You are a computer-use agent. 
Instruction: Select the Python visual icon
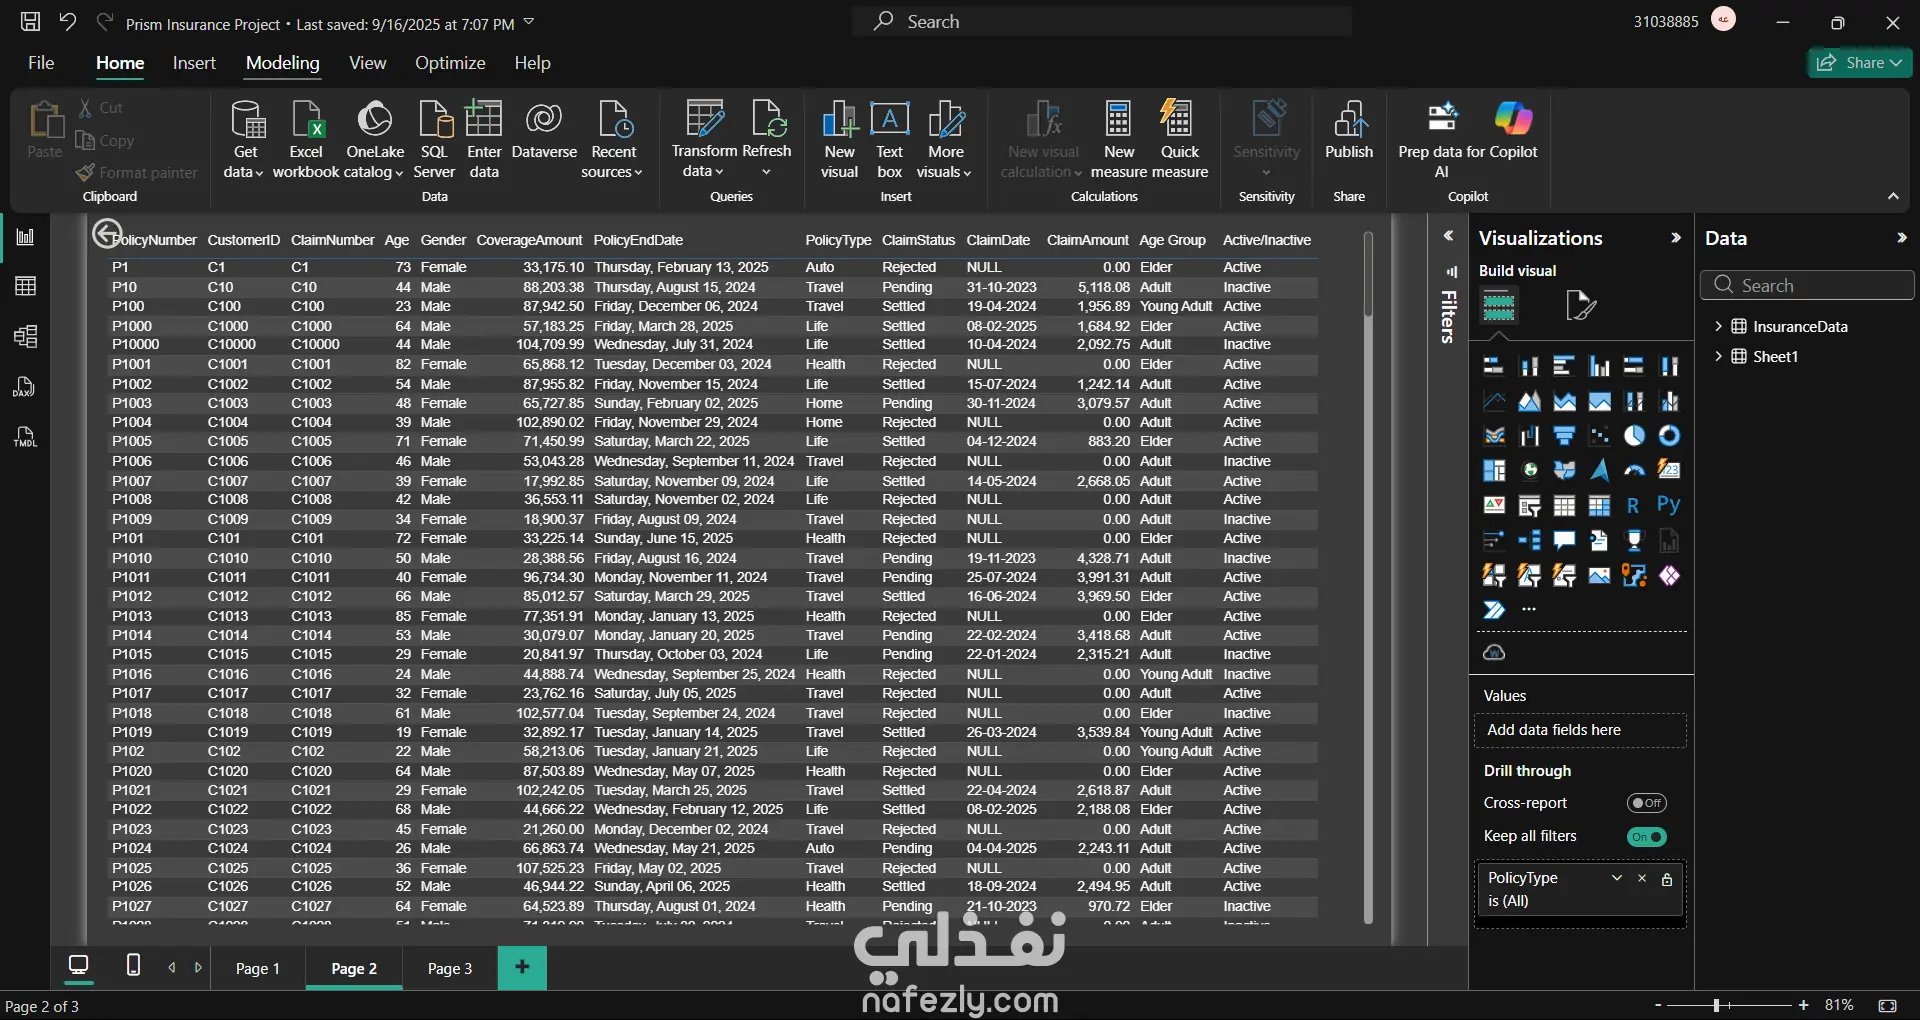pyautogui.click(x=1669, y=506)
